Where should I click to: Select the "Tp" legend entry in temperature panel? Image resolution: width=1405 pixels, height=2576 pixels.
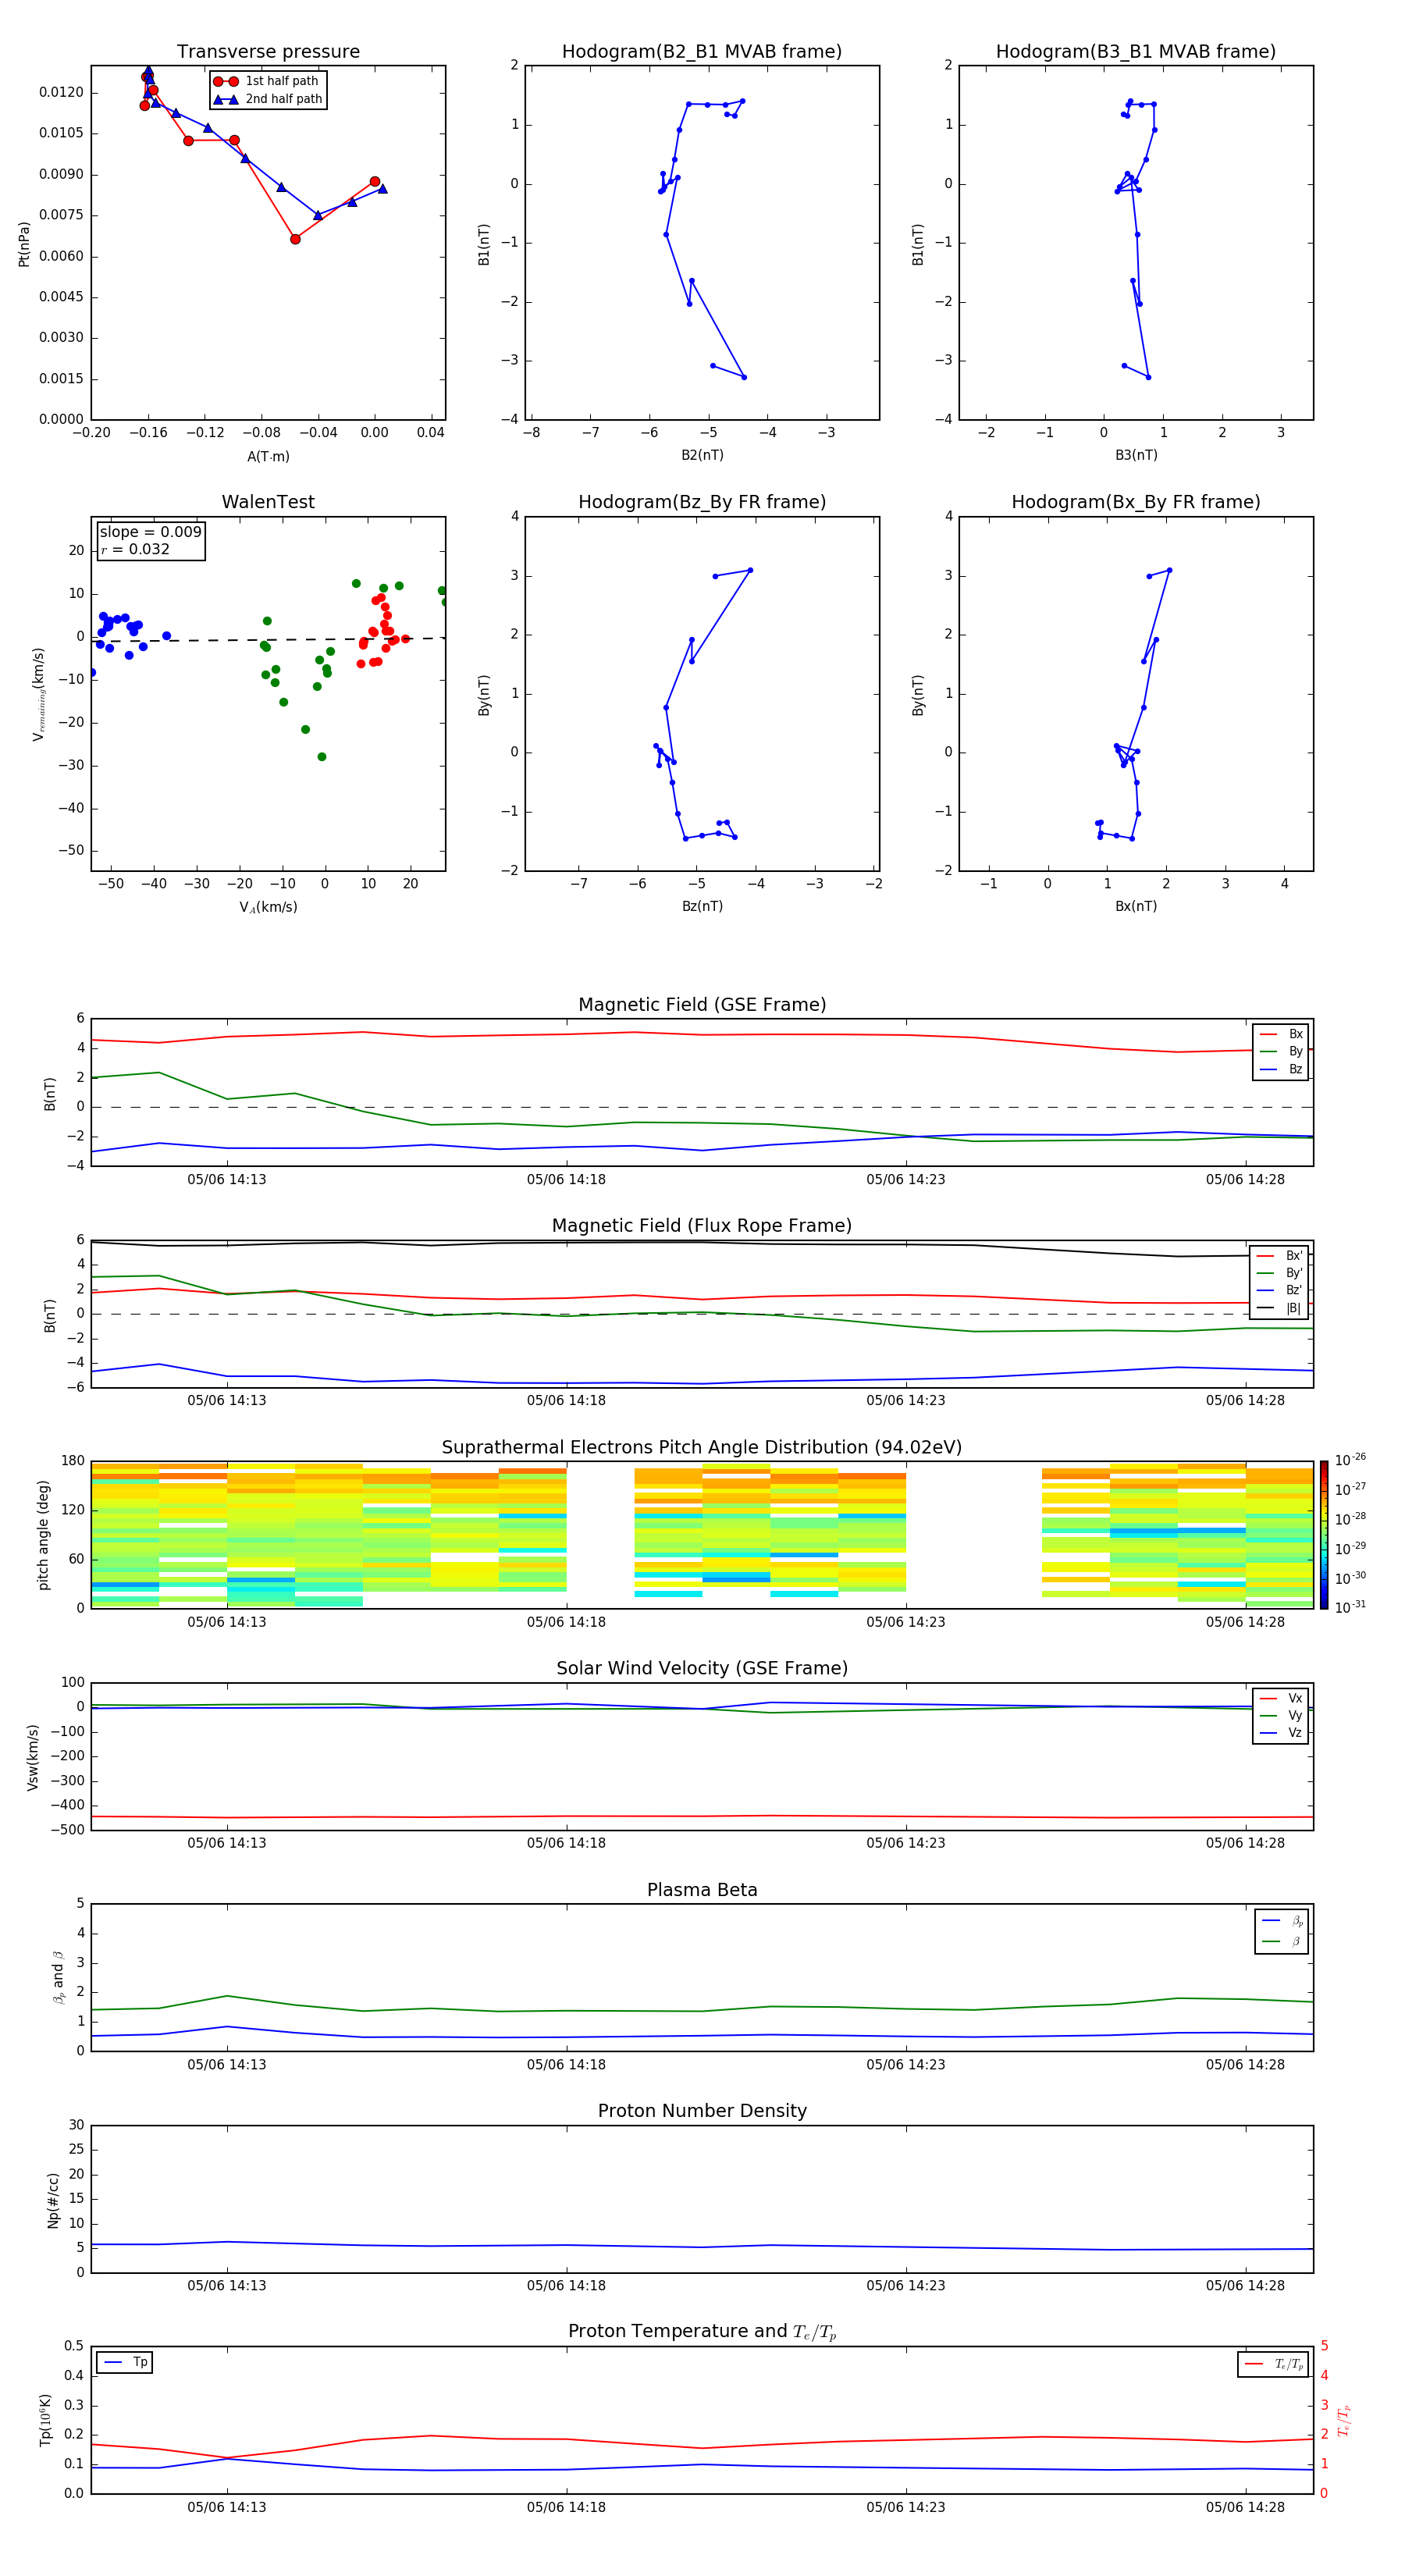click(x=125, y=2362)
